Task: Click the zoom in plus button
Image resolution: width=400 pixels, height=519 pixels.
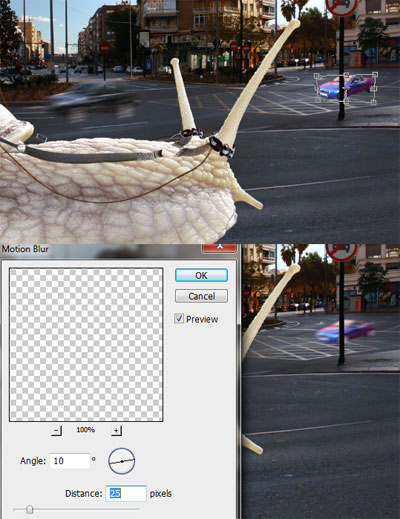Action: point(116,431)
